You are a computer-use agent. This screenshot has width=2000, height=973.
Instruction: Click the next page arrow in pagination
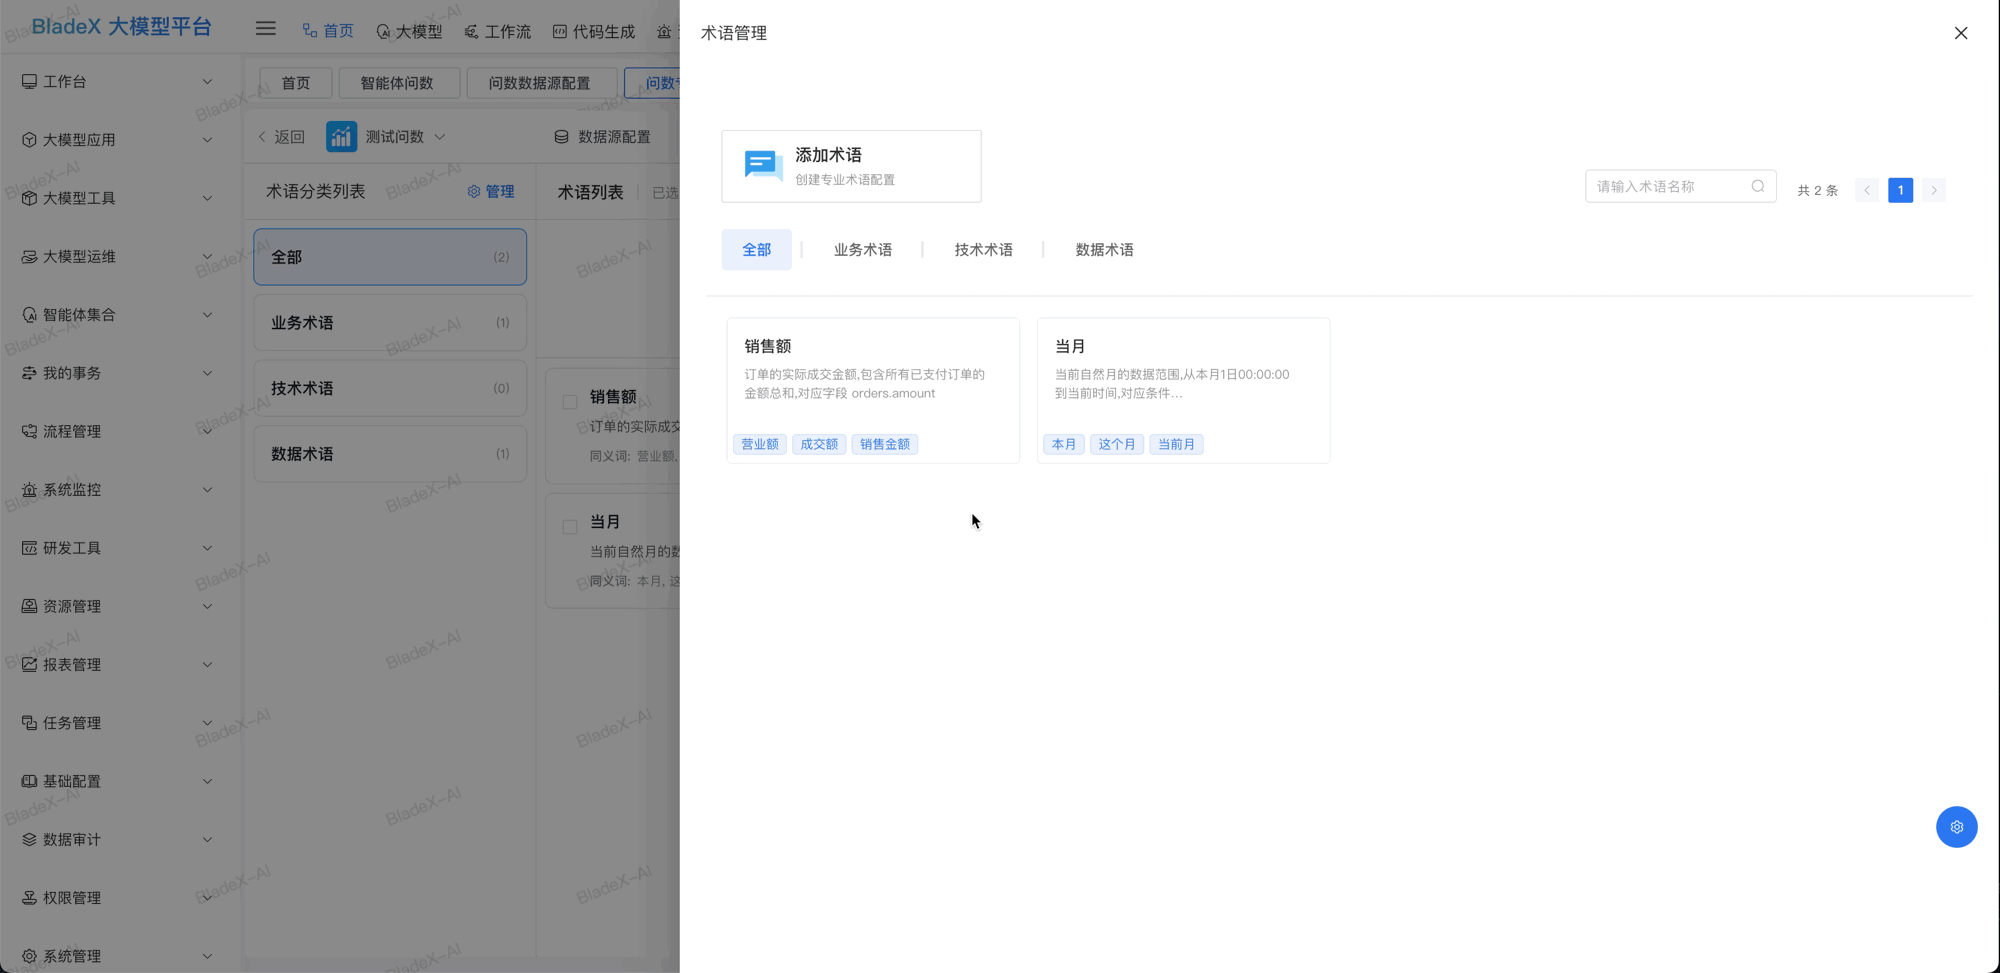coord(1934,190)
